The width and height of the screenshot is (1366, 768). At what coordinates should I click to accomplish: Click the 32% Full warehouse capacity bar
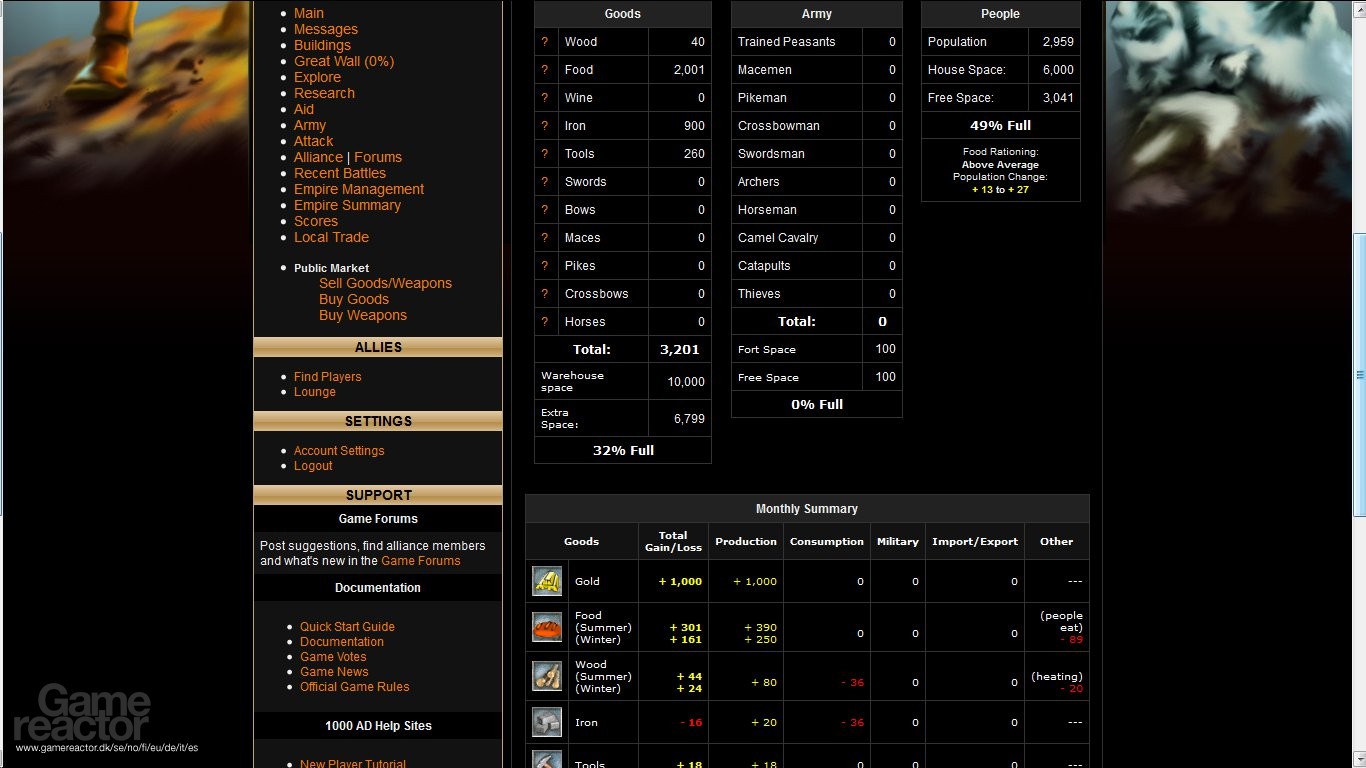[x=622, y=451]
